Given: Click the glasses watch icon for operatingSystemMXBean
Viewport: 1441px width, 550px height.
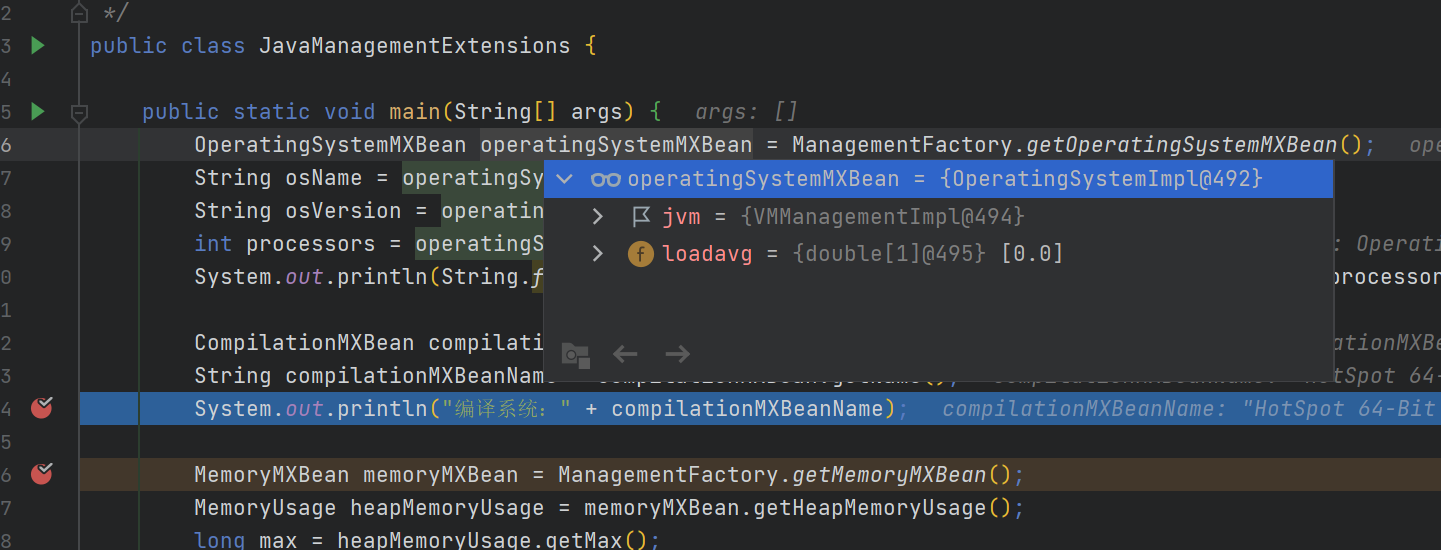Looking at the screenshot, I should (605, 179).
